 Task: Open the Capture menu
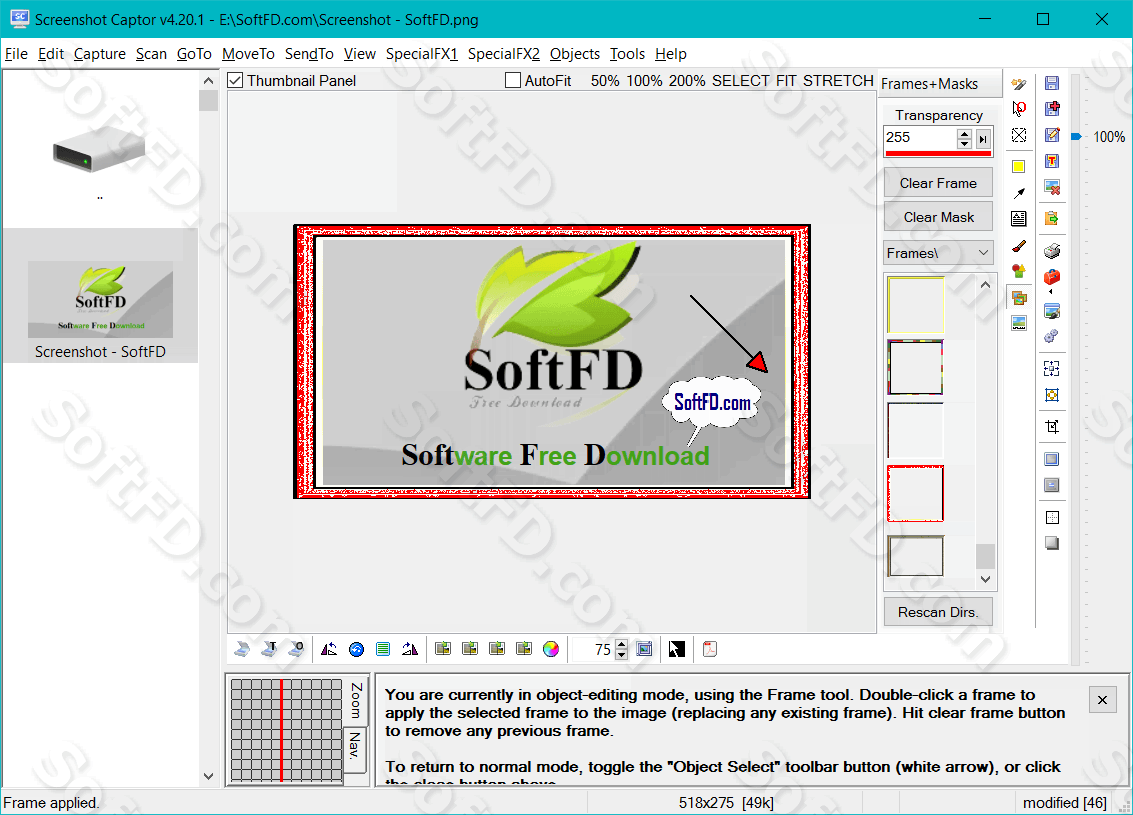coord(100,54)
